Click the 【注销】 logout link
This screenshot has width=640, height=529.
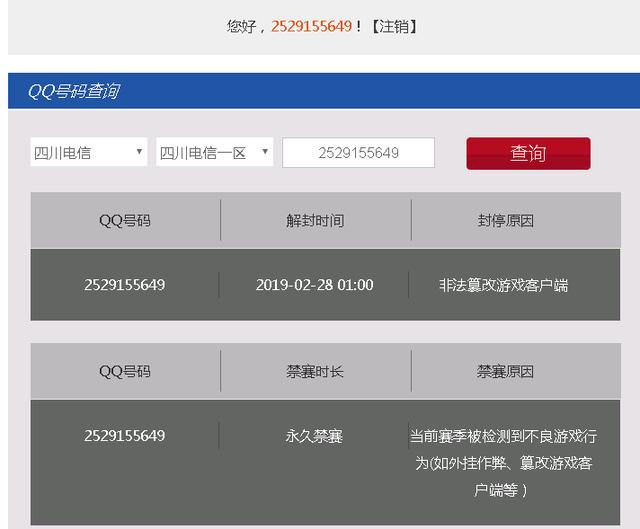(x=394, y=26)
